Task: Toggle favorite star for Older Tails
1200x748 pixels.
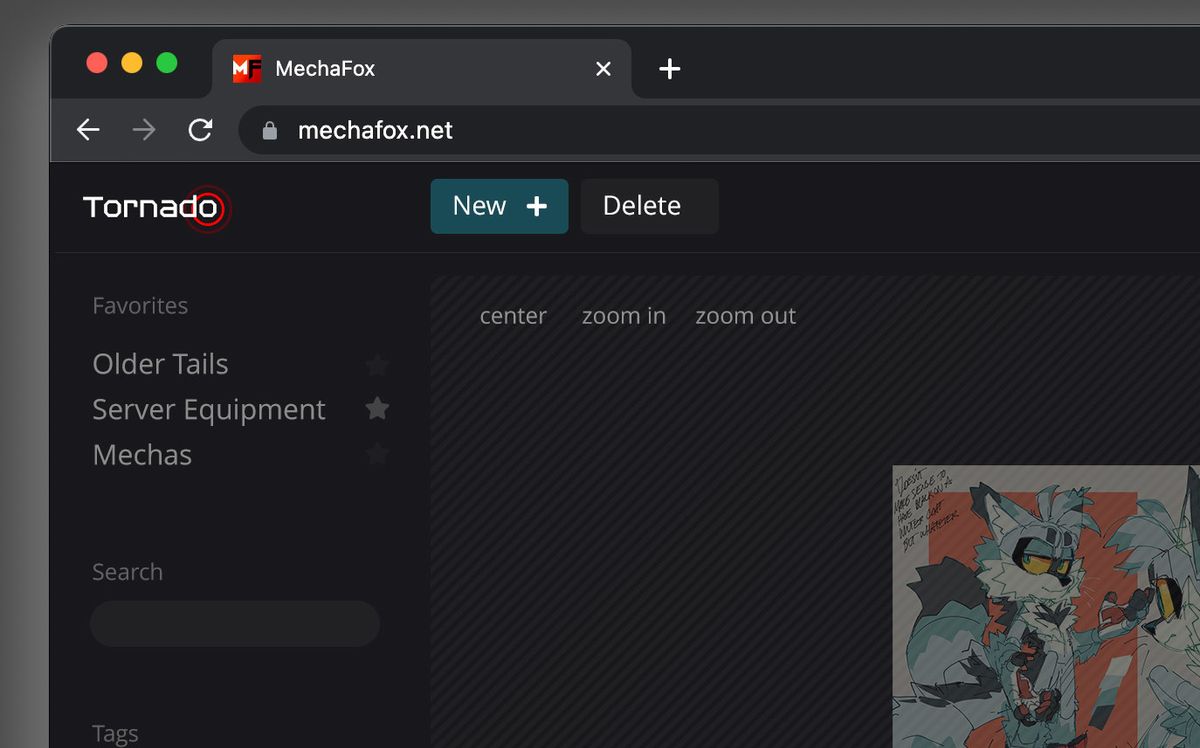Action: pyautogui.click(x=377, y=365)
